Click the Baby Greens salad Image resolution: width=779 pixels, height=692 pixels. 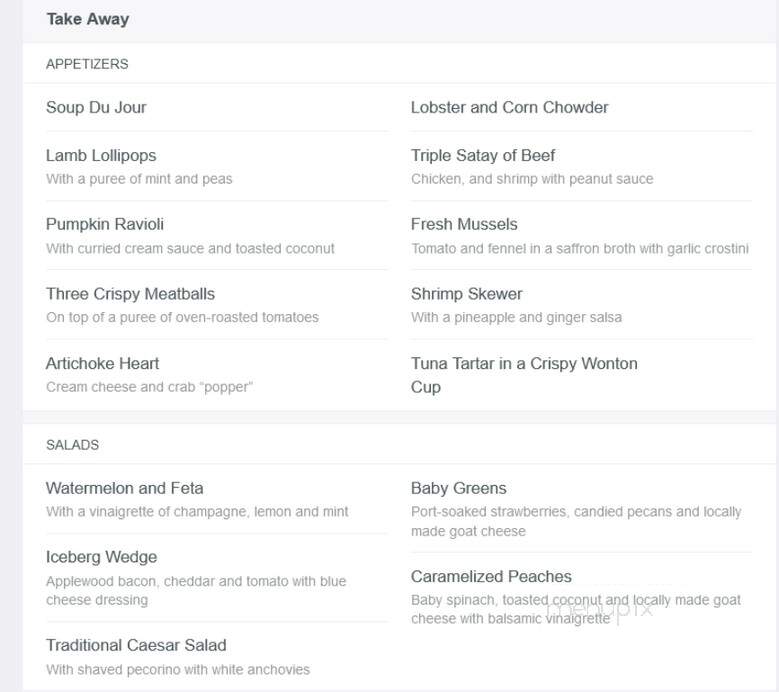tap(459, 488)
